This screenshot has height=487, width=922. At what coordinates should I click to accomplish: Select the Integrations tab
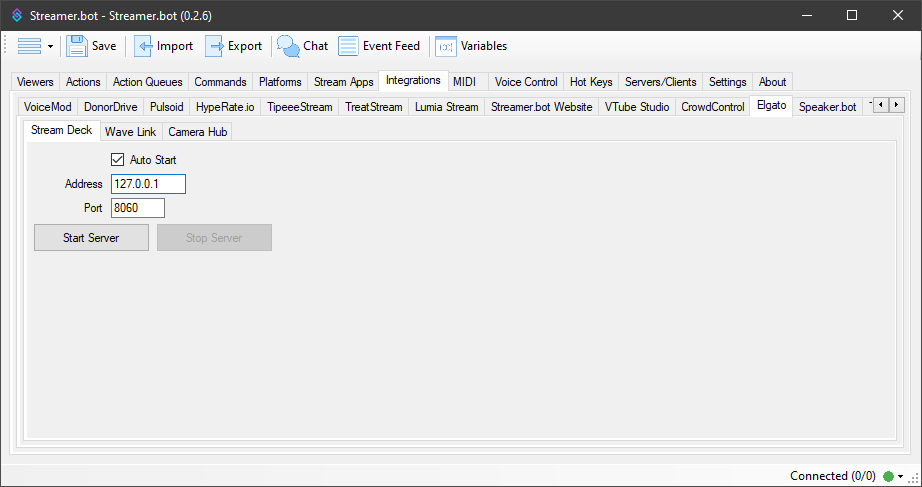click(413, 81)
